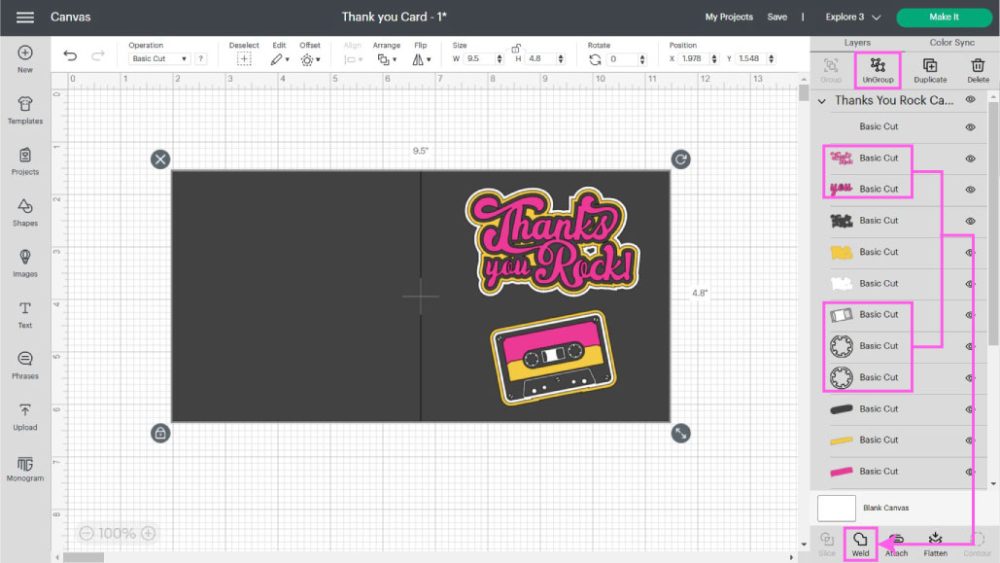Click the Blank Canvas color swatch
This screenshot has height=563, width=1000.
(836, 508)
